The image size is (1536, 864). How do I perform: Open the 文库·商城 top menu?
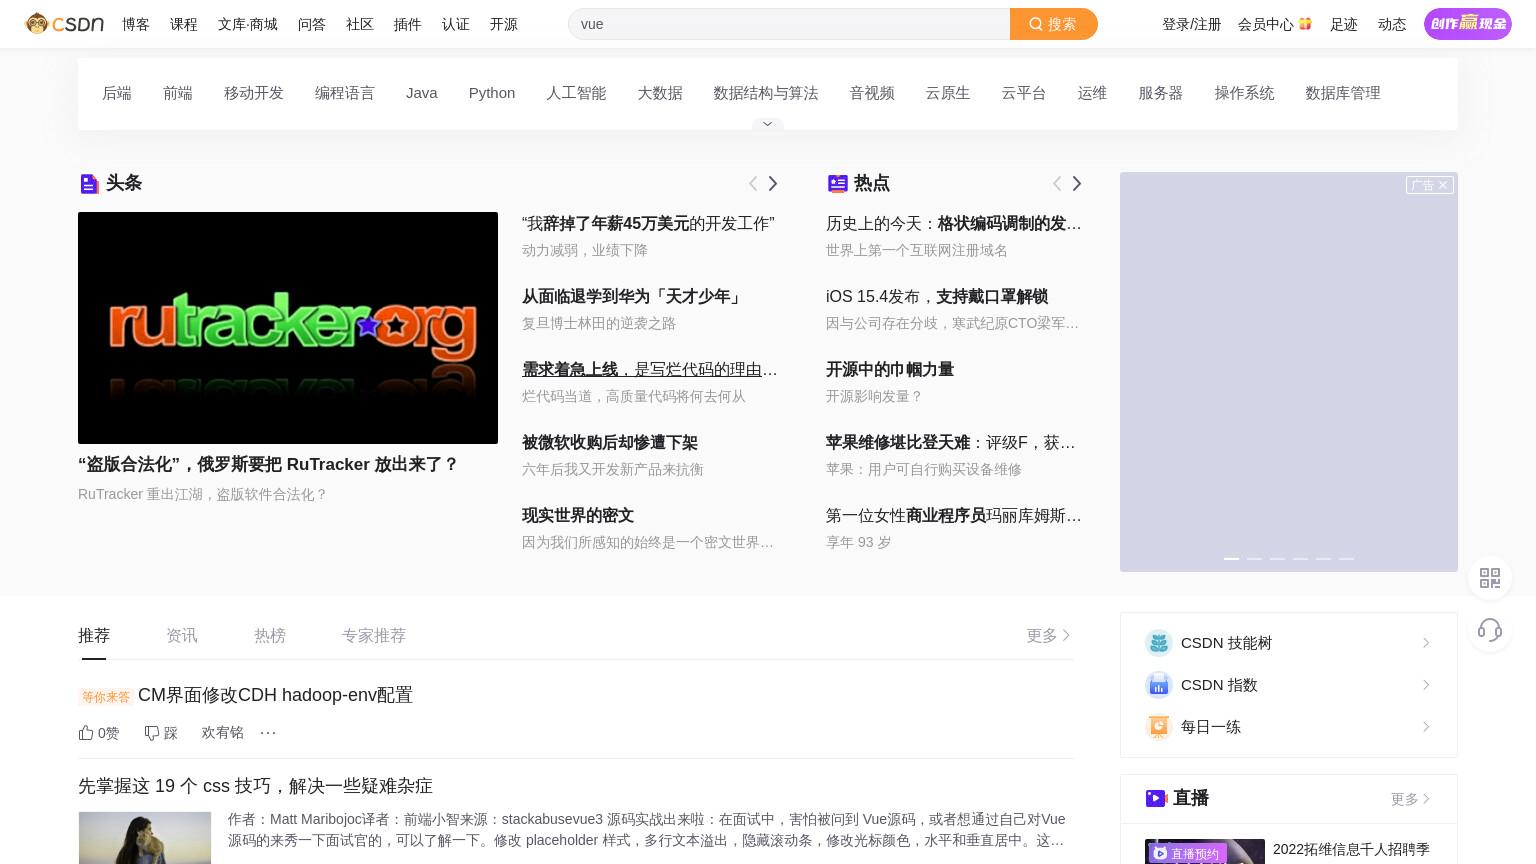248,24
